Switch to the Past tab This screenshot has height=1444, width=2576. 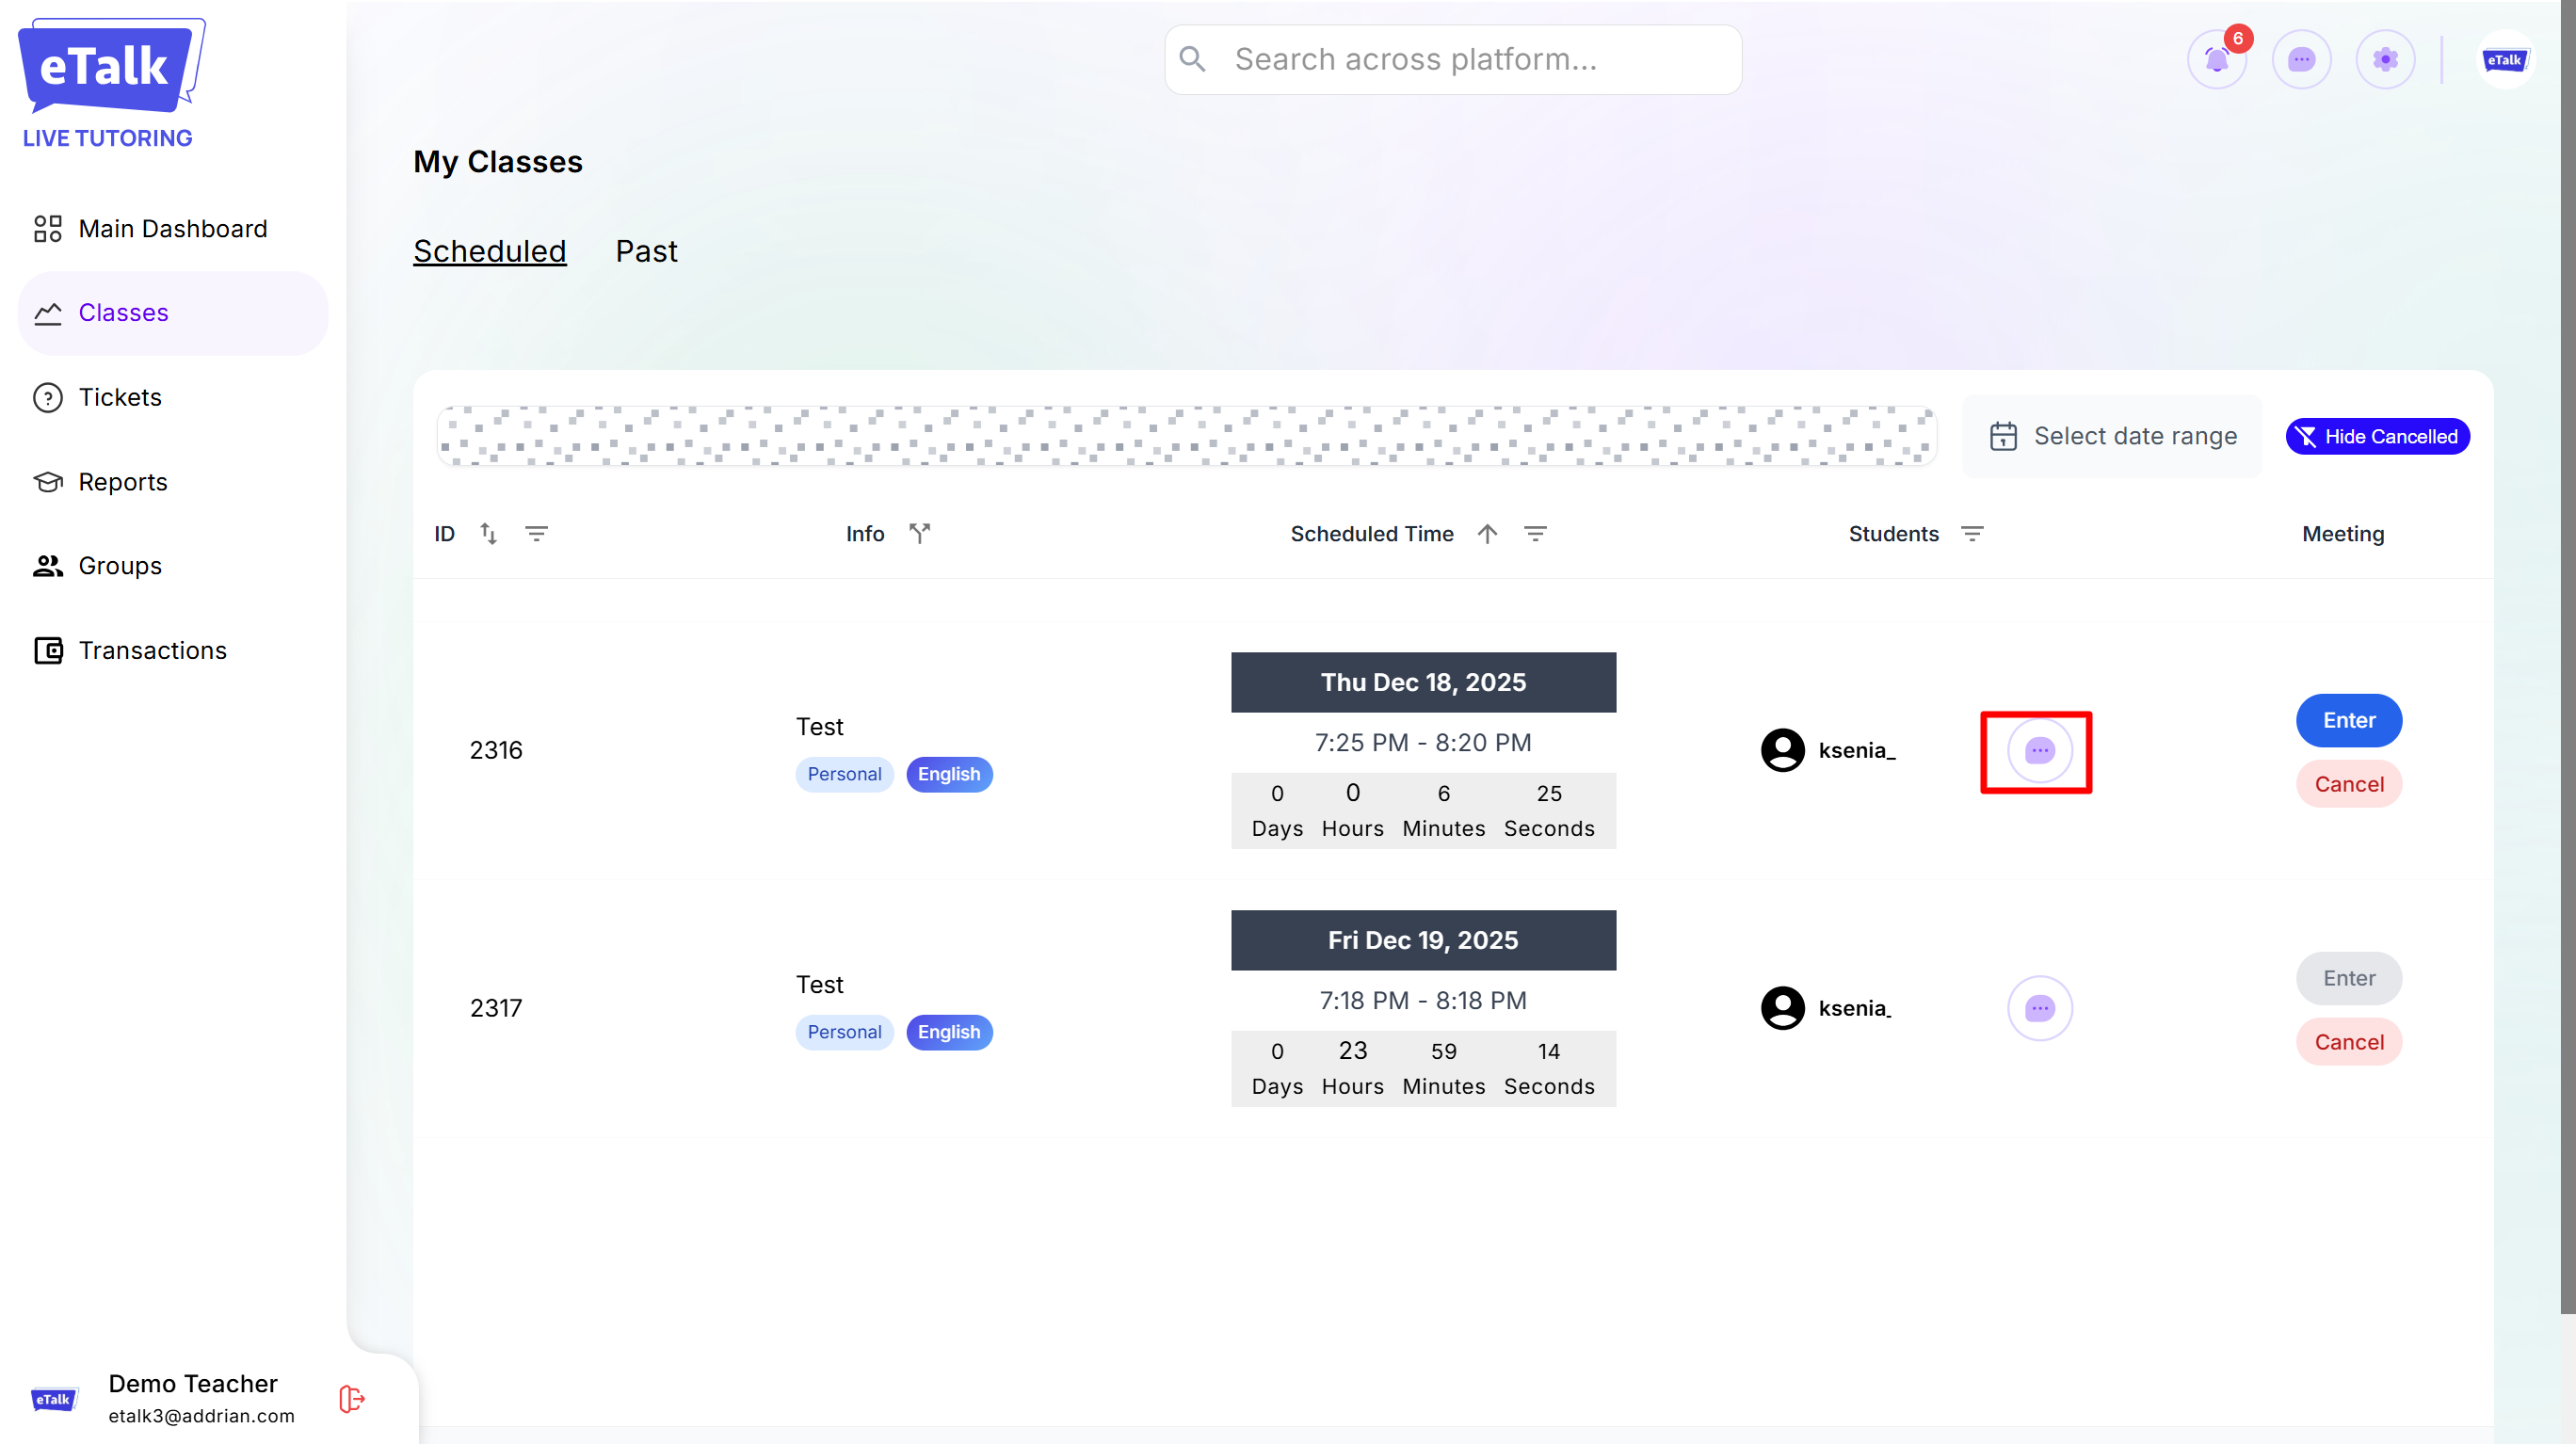tap(646, 251)
